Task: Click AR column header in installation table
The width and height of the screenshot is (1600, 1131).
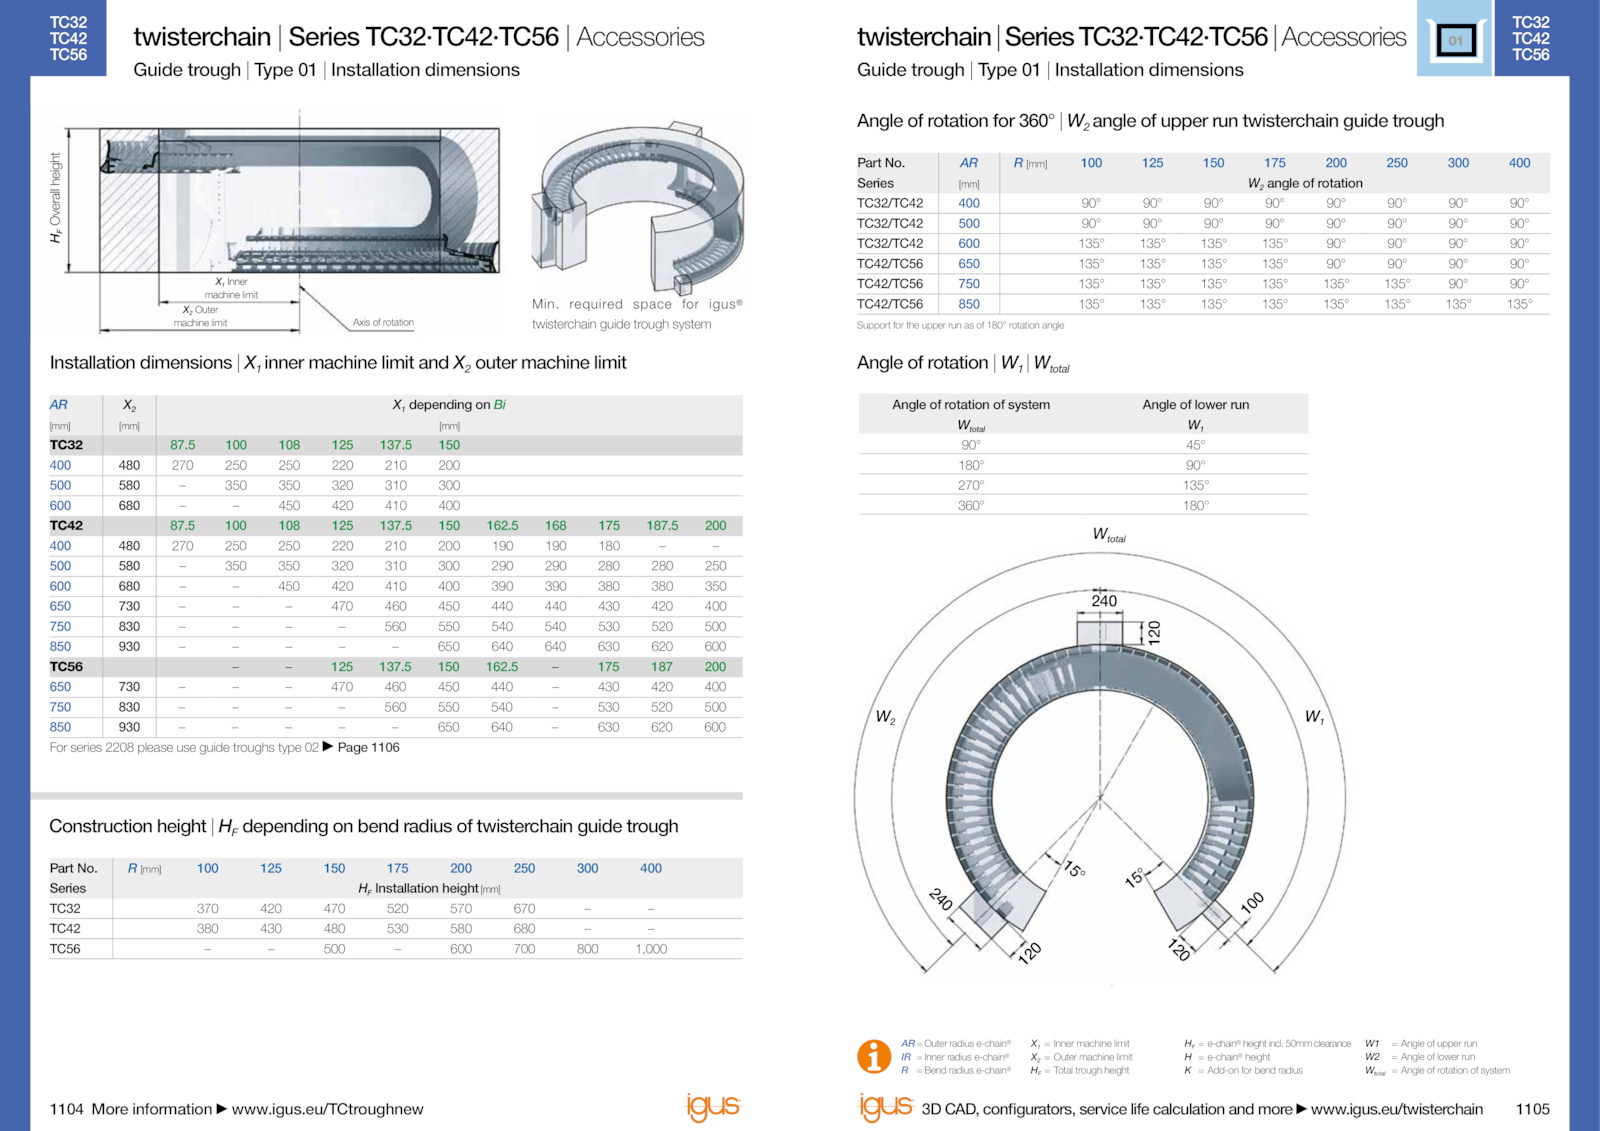Action: click(x=59, y=405)
